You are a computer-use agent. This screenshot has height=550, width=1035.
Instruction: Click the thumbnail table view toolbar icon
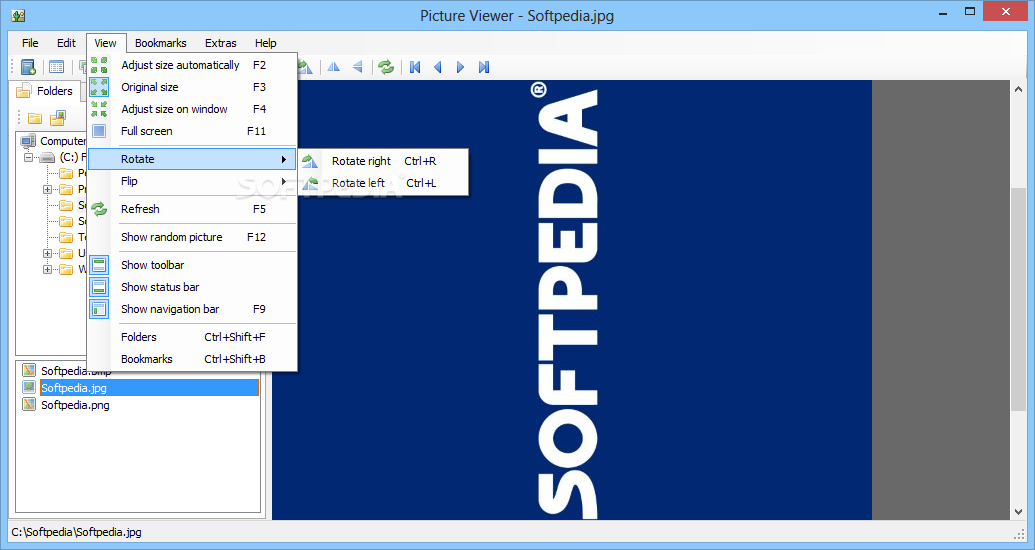click(57, 67)
